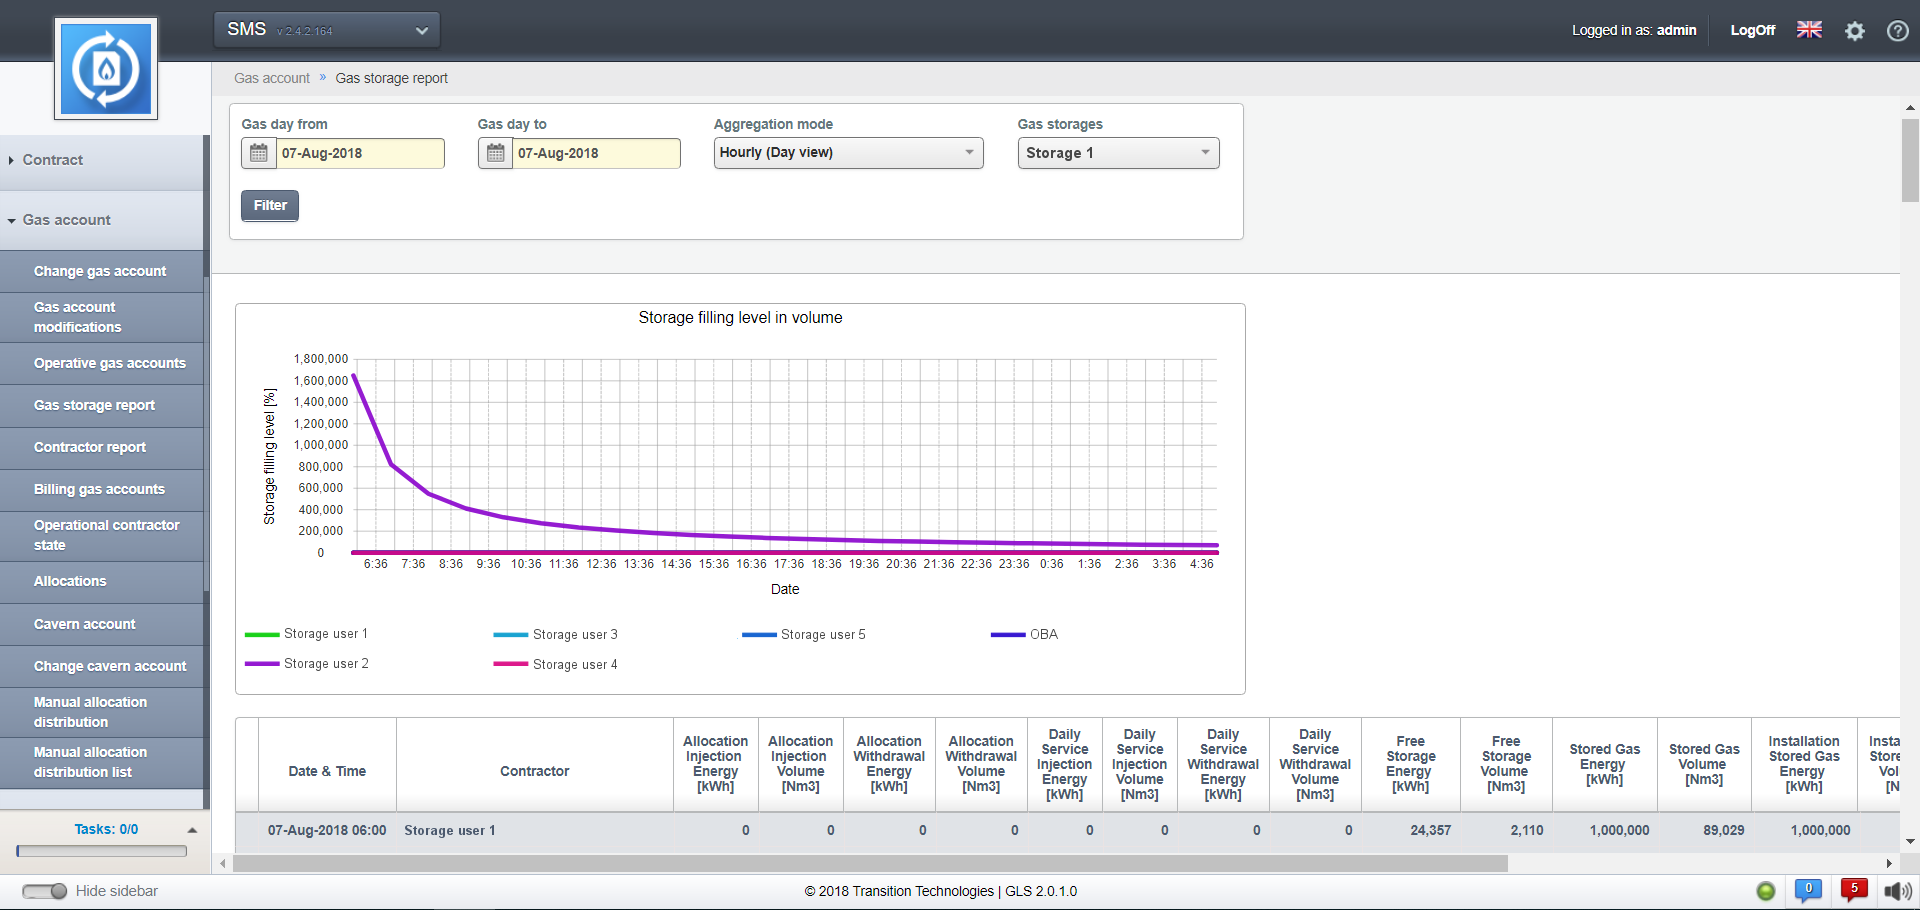This screenshot has height=910, width=1920.
Task: Click the tasks progress bar
Action: (x=102, y=851)
